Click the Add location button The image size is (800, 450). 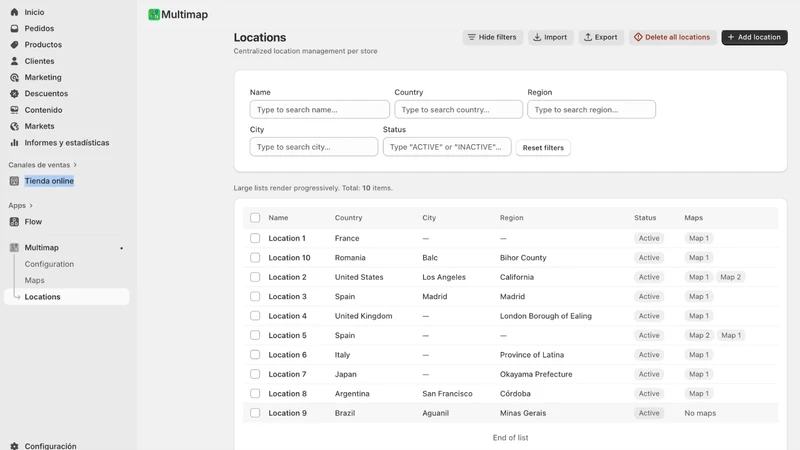[x=754, y=37]
